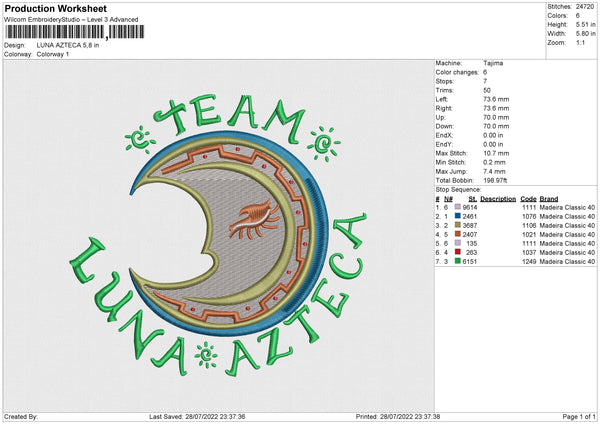Image resolution: width=600 pixels, height=424 pixels.
Task: Click stitch count 263 in stop row 6
Action: pyautogui.click(x=472, y=253)
